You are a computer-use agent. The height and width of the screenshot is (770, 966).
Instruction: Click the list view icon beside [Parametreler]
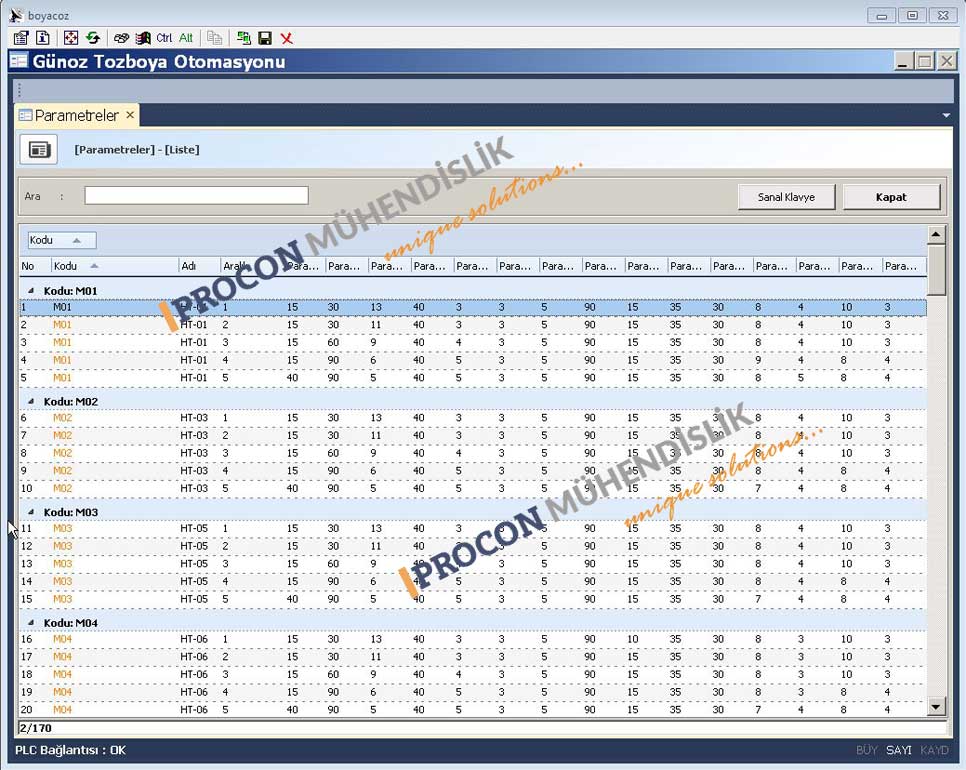point(39,150)
